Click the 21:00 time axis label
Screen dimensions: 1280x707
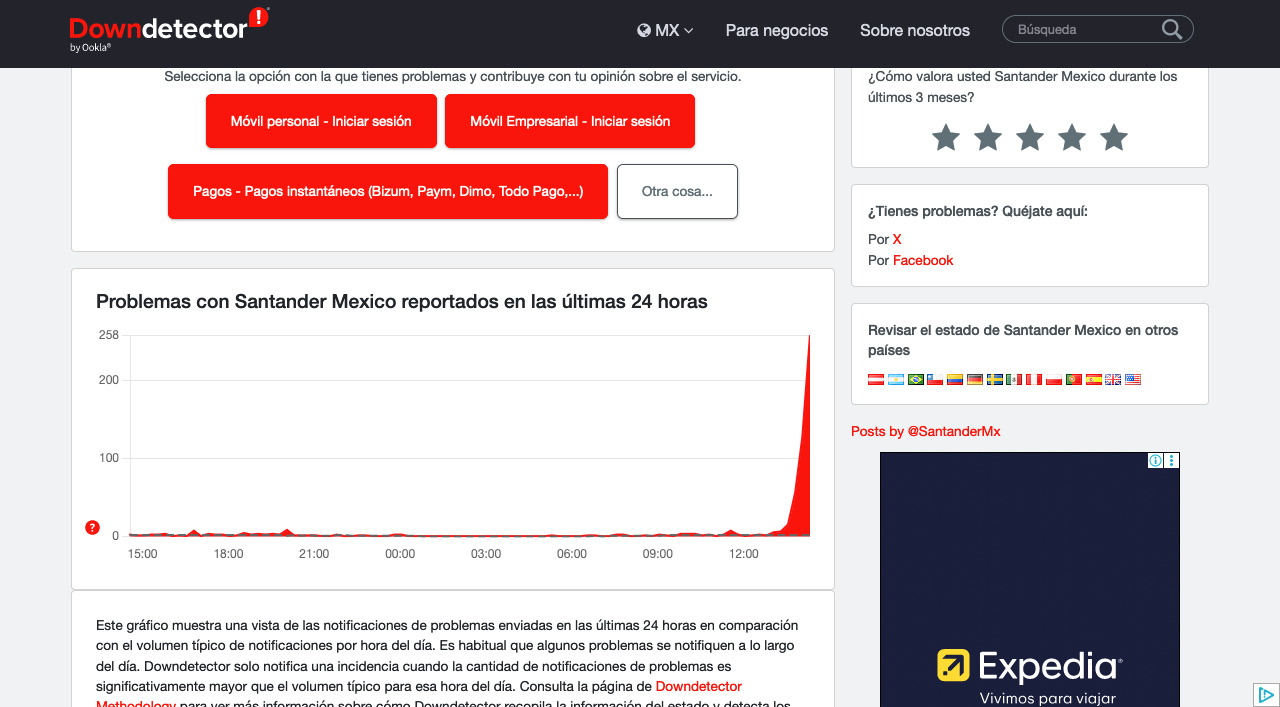(314, 554)
